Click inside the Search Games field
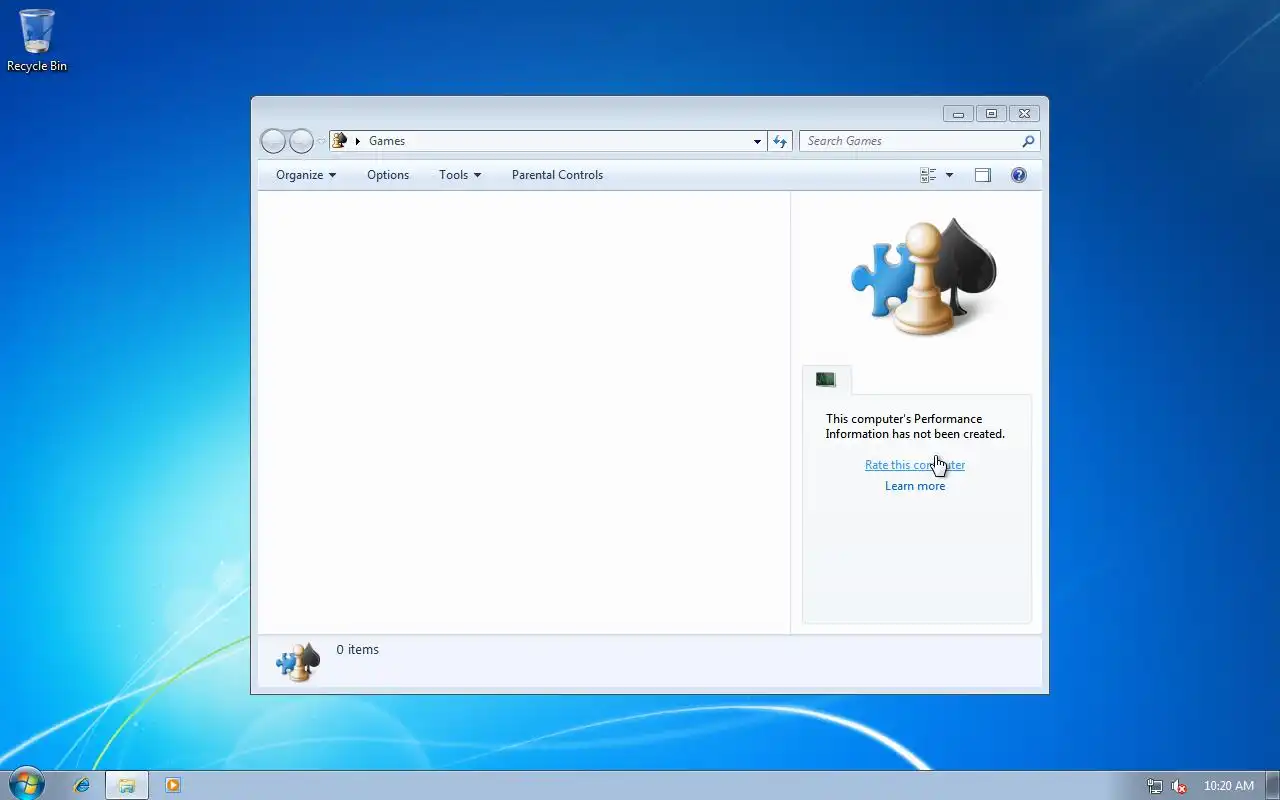The width and height of the screenshot is (1280, 800). tap(910, 141)
